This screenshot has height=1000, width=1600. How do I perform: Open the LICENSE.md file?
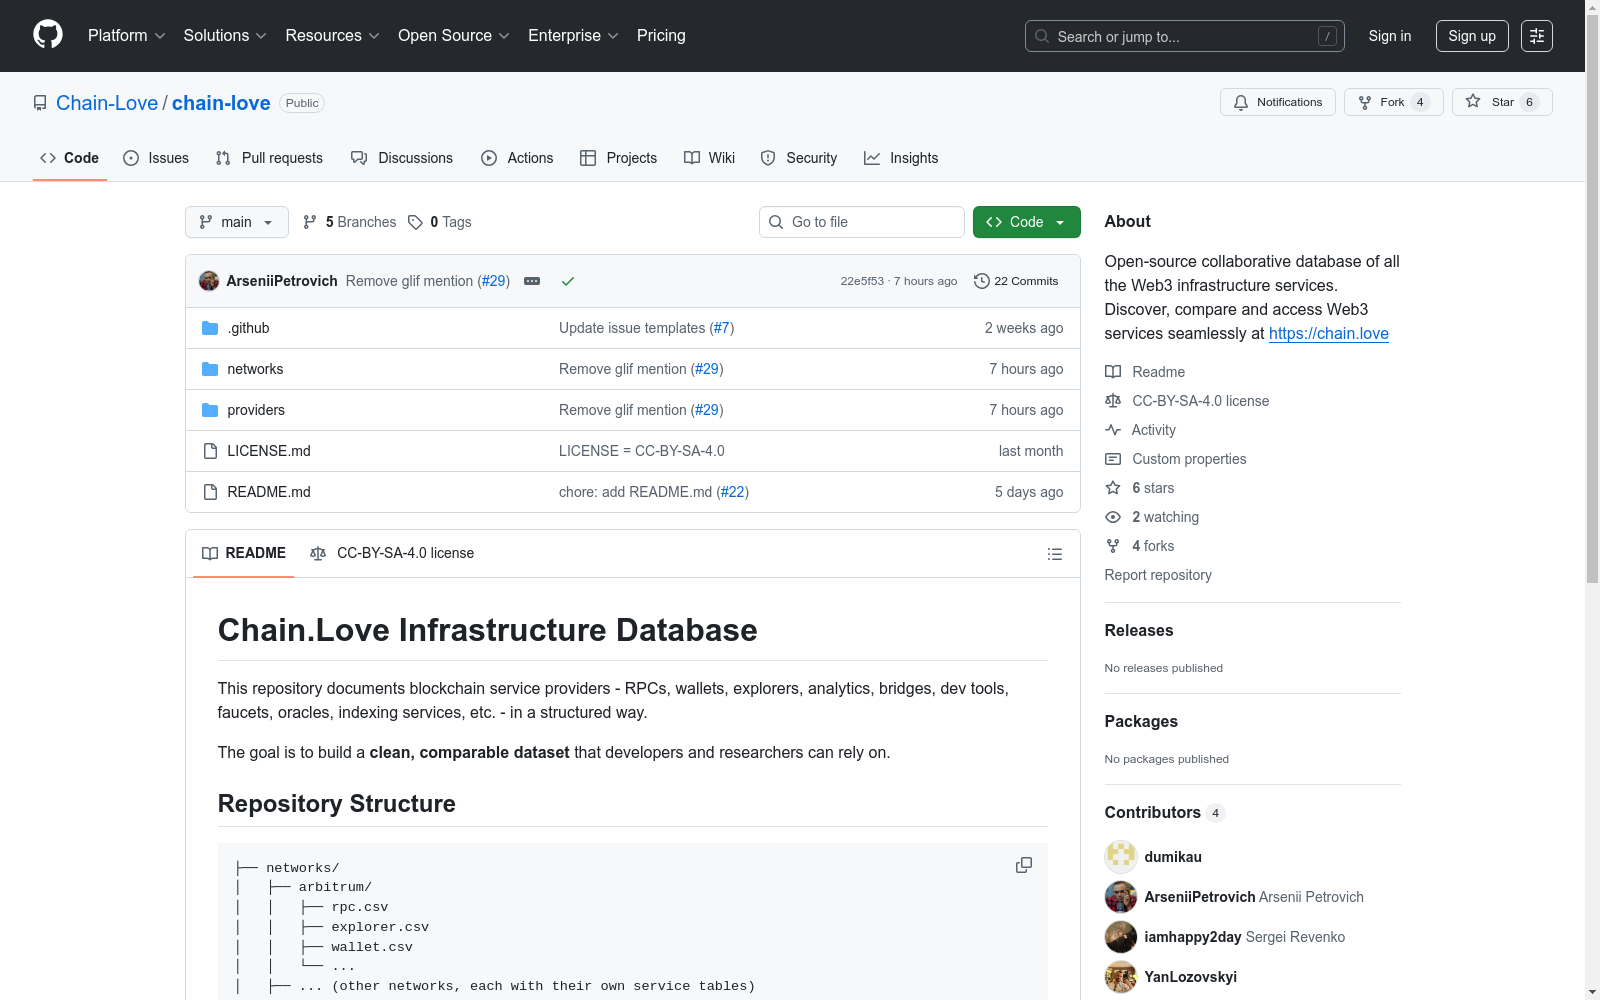(269, 451)
